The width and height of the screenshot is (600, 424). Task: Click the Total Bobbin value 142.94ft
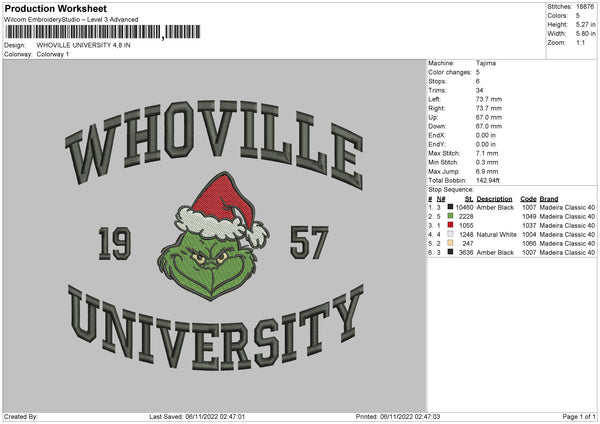coord(488,180)
